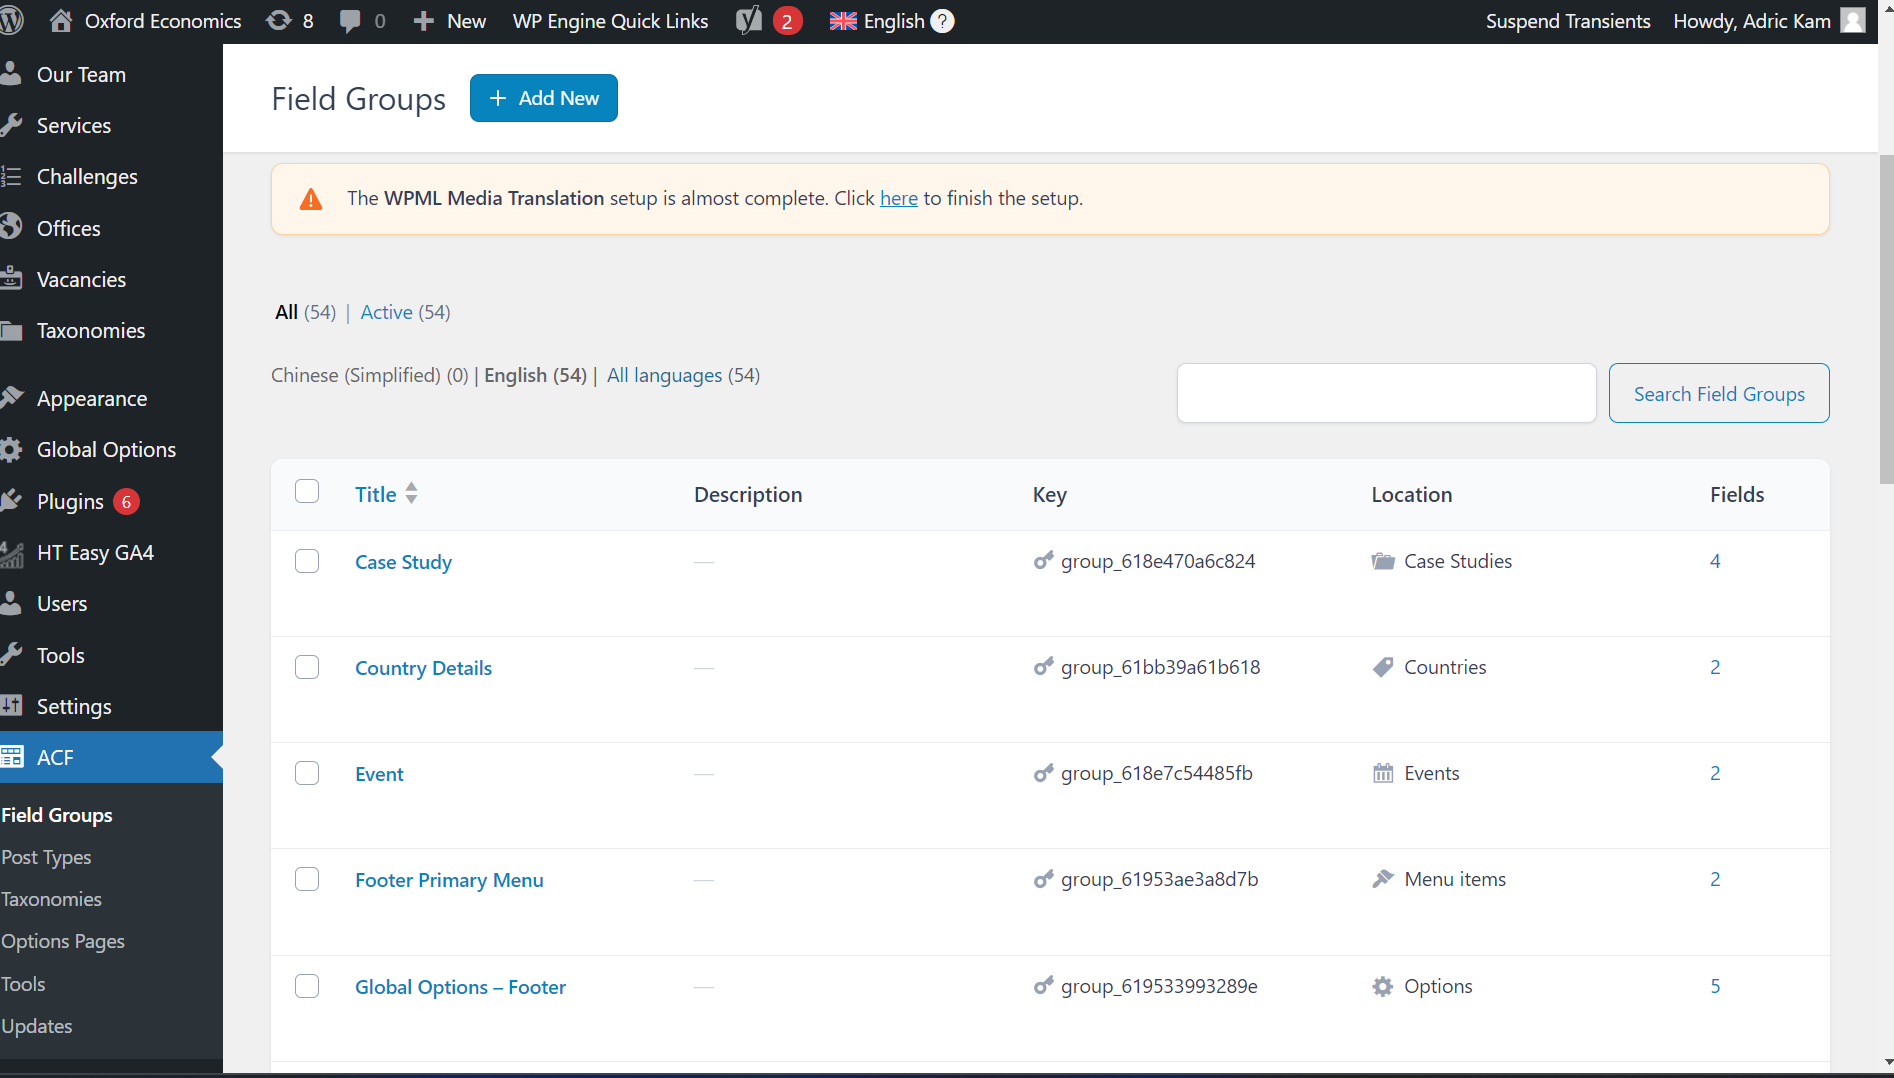Screen dimensions: 1894x1078
Task: Click the Global Options gear icon
Action: tap(11, 449)
